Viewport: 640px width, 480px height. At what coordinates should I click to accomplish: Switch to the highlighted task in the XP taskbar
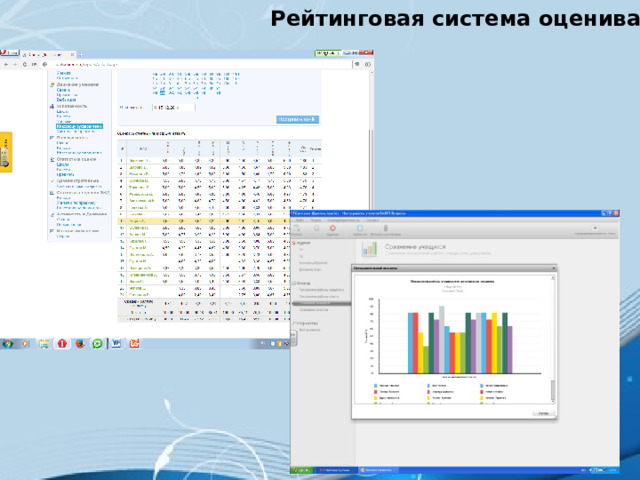[378, 470]
